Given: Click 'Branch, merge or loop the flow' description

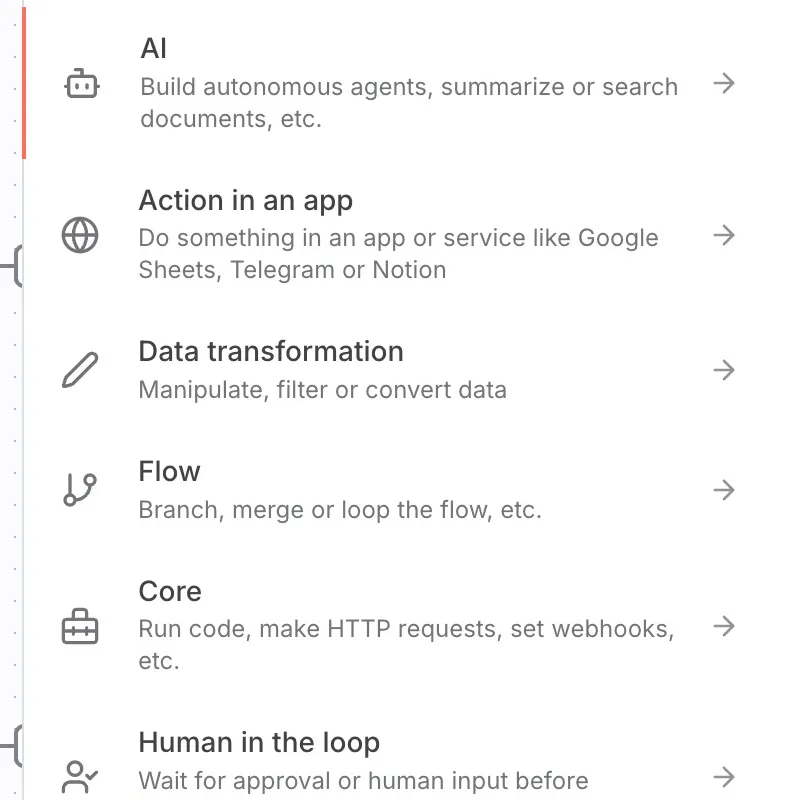Looking at the screenshot, I should [316, 510].
